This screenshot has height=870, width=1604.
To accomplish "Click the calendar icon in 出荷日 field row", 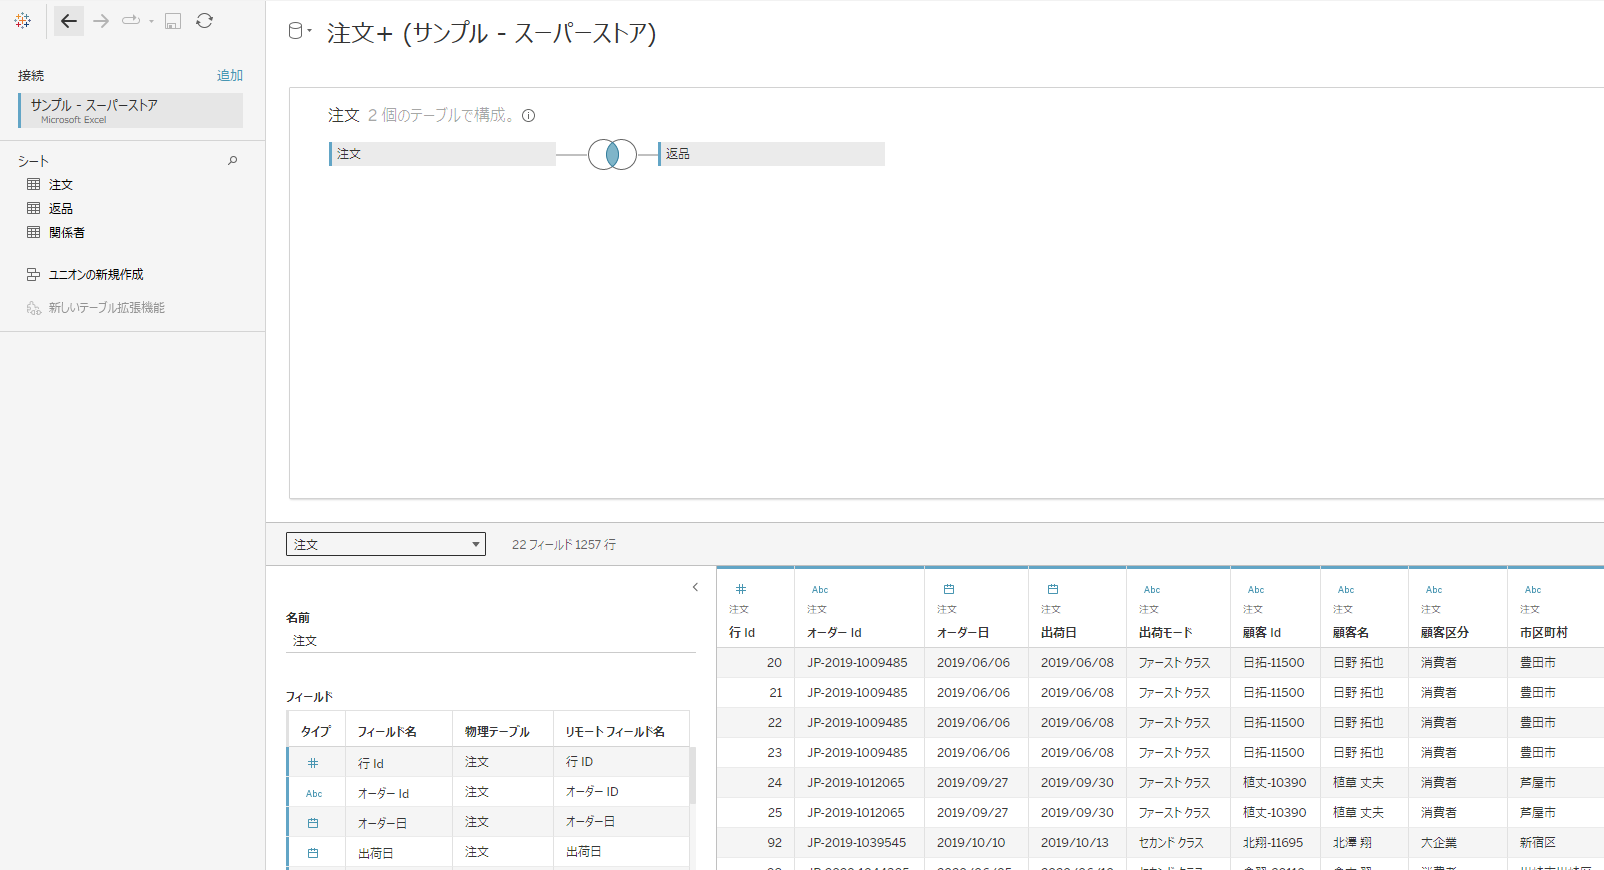I will click(313, 853).
